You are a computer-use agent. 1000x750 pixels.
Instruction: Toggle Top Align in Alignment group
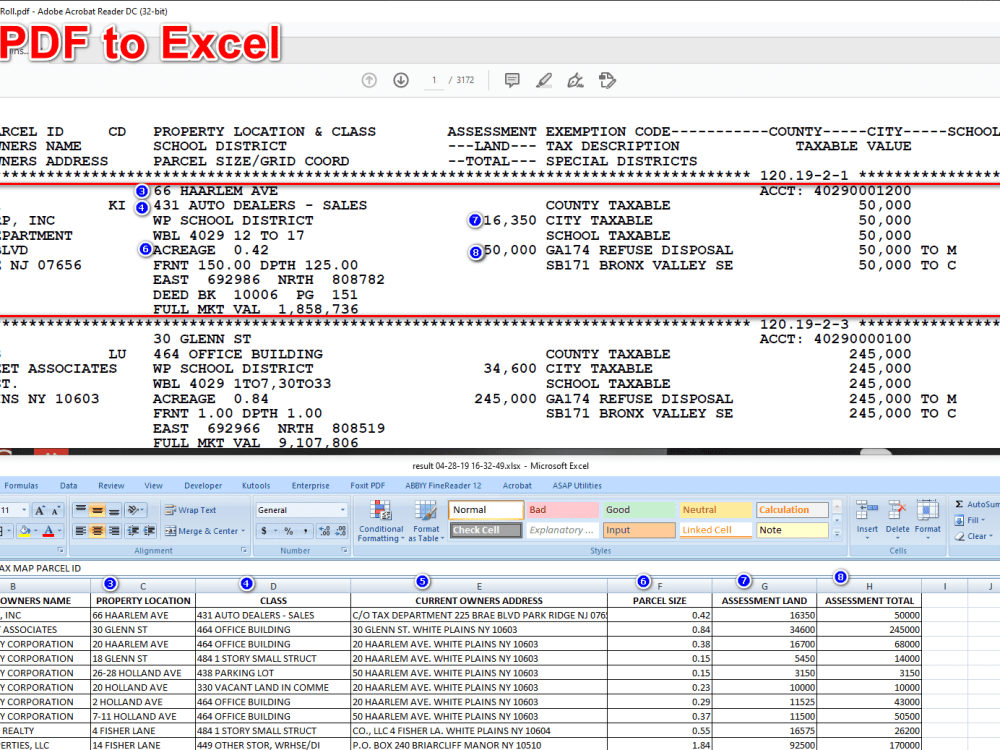[x=80, y=510]
